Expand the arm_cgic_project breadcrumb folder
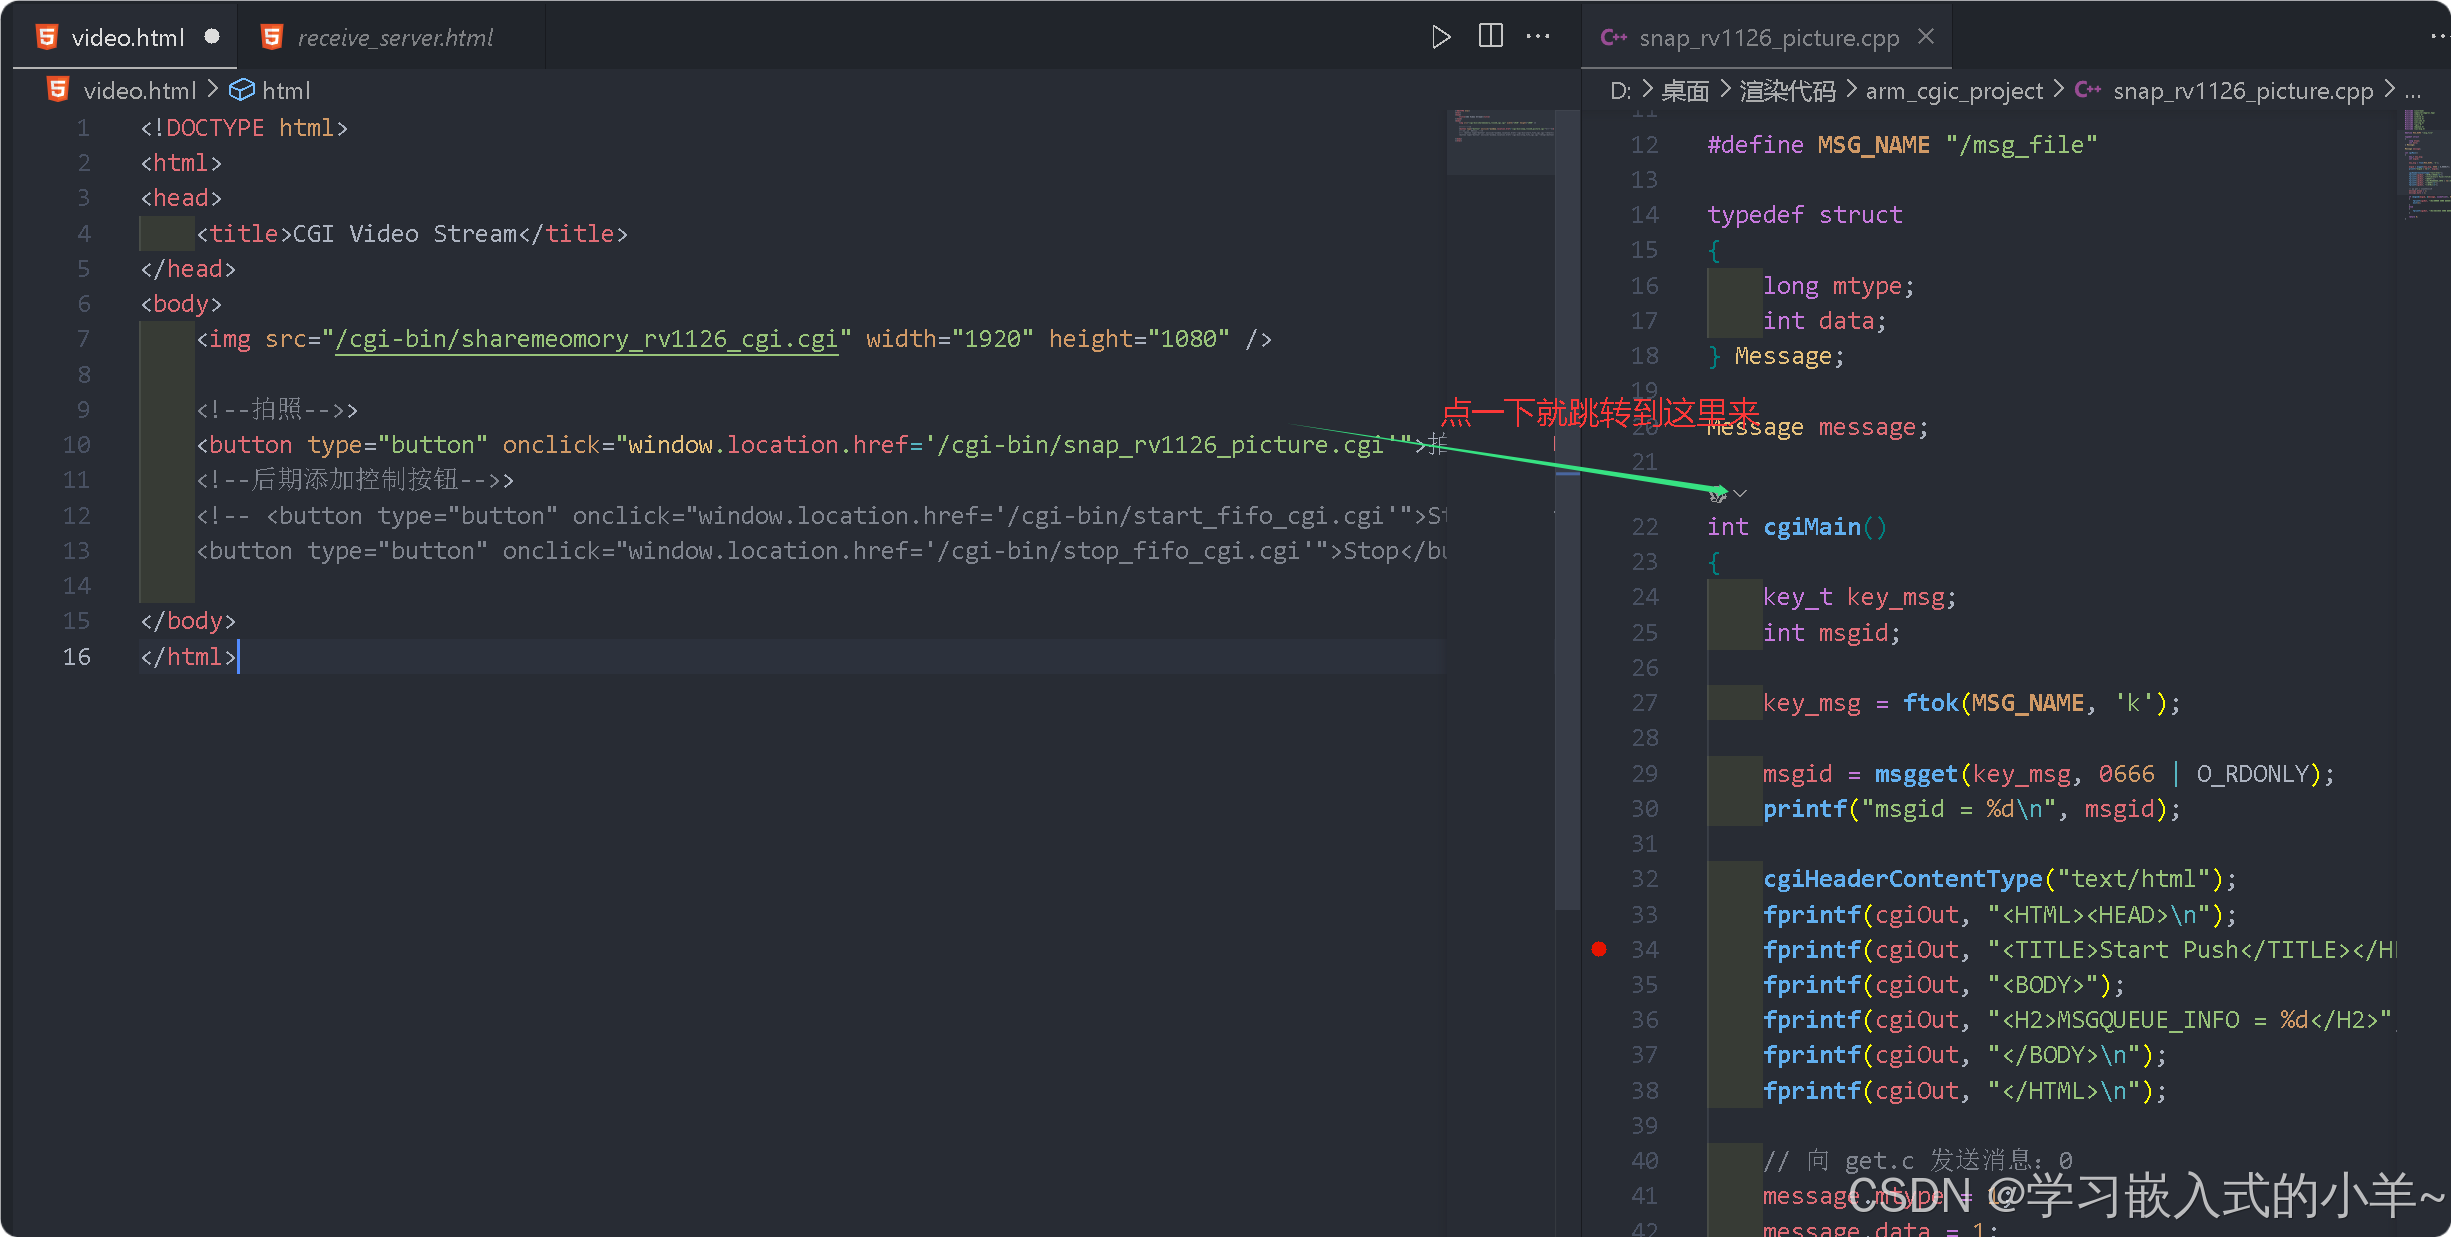The width and height of the screenshot is (2451, 1237). point(1953,91)
